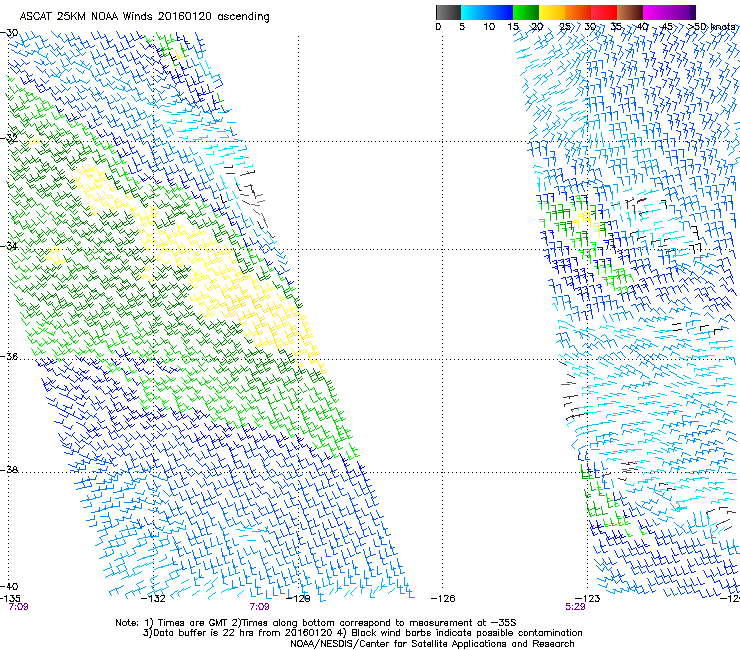Click the red 30–35 knots legend segment
This screenshot has height=650, width=740.
point(604,12)
